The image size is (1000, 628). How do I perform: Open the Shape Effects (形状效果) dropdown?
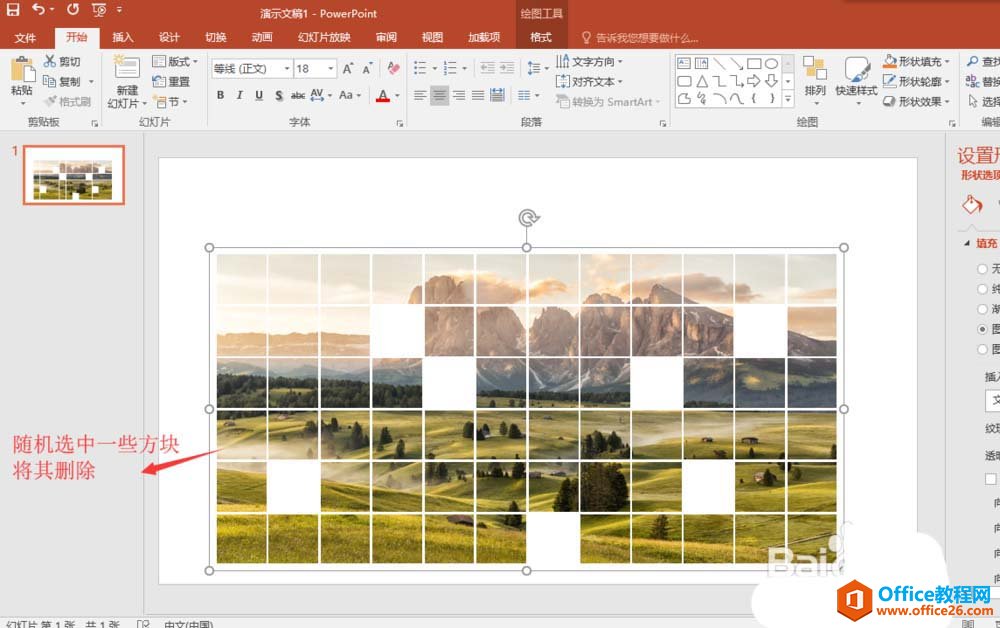916,101
